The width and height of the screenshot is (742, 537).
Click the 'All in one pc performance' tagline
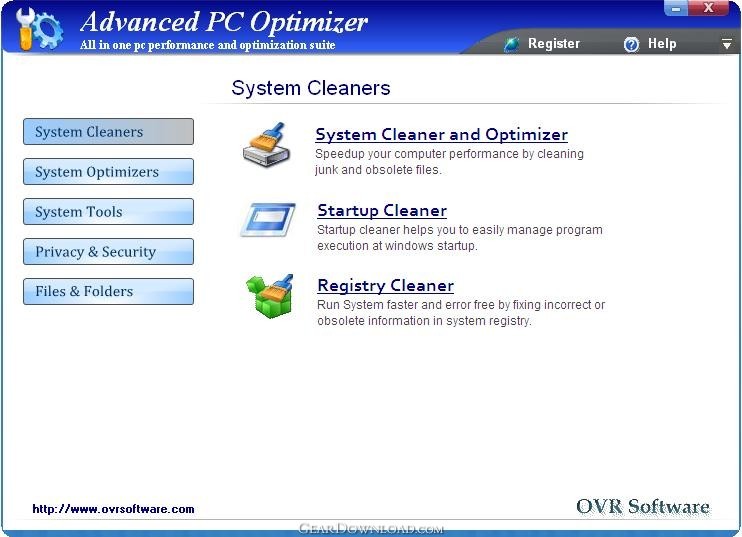pos(208,45)
